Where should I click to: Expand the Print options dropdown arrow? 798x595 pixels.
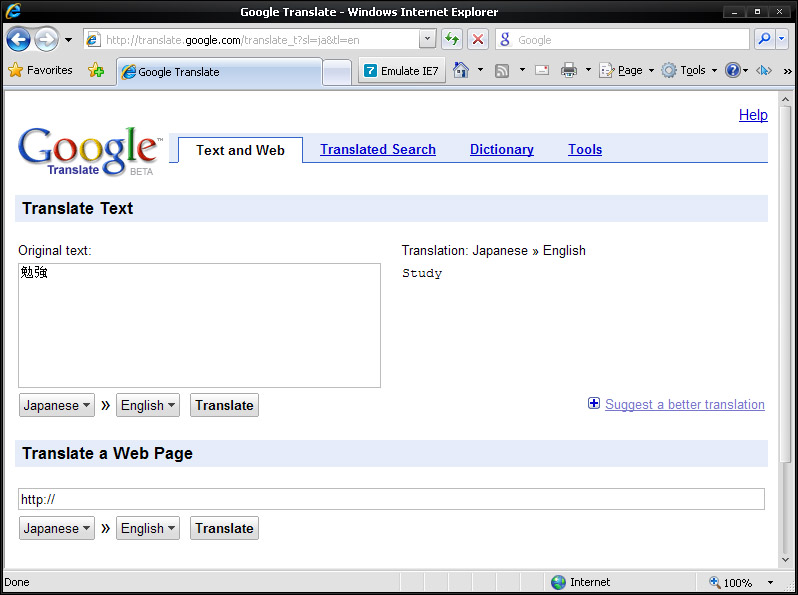tap(588, 70)
